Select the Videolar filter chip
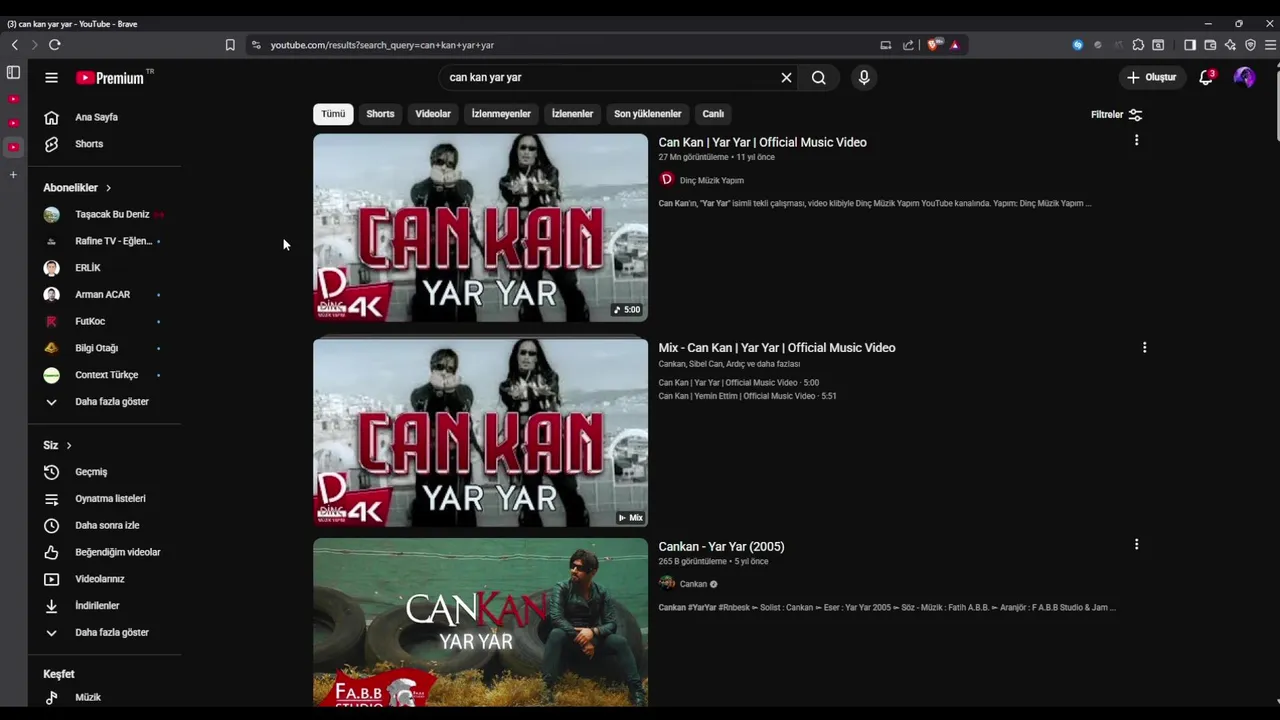This screenshot has width=1280, height=720. (433, 114)
